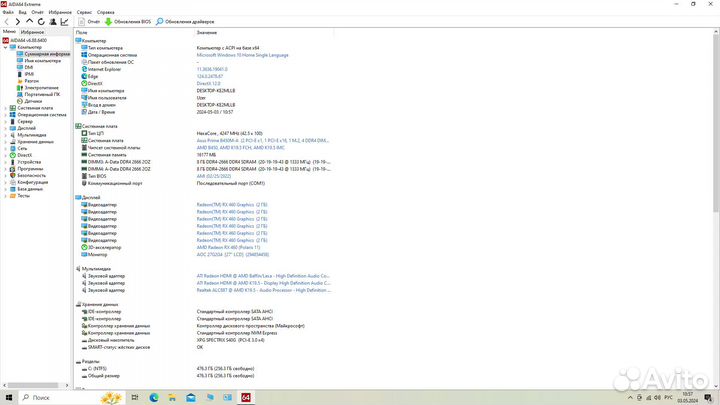
Task: Select the Тип ЦП row
Action: 205,133
